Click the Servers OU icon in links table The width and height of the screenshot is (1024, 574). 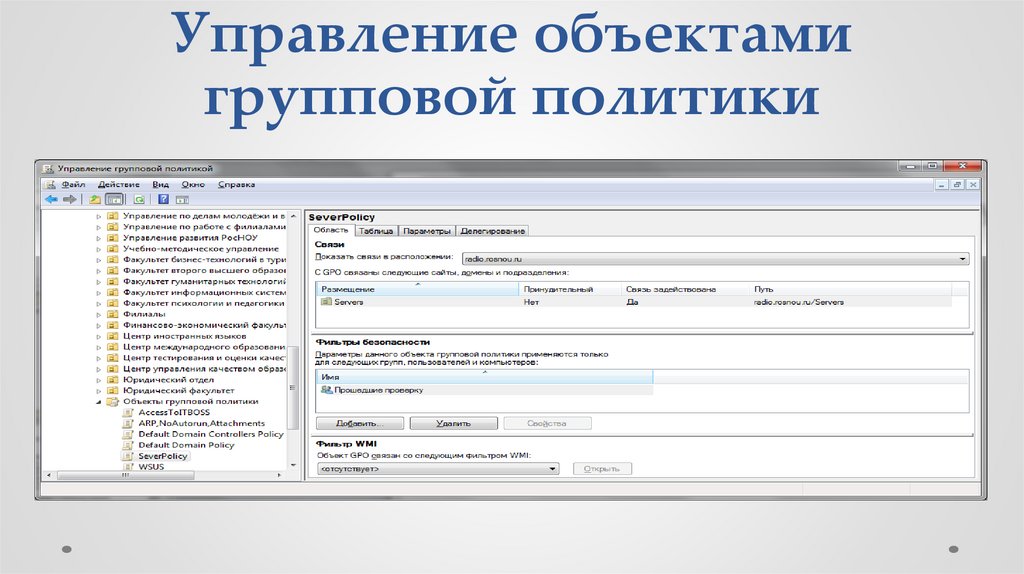pyautogui.click(x=327, y=302)
